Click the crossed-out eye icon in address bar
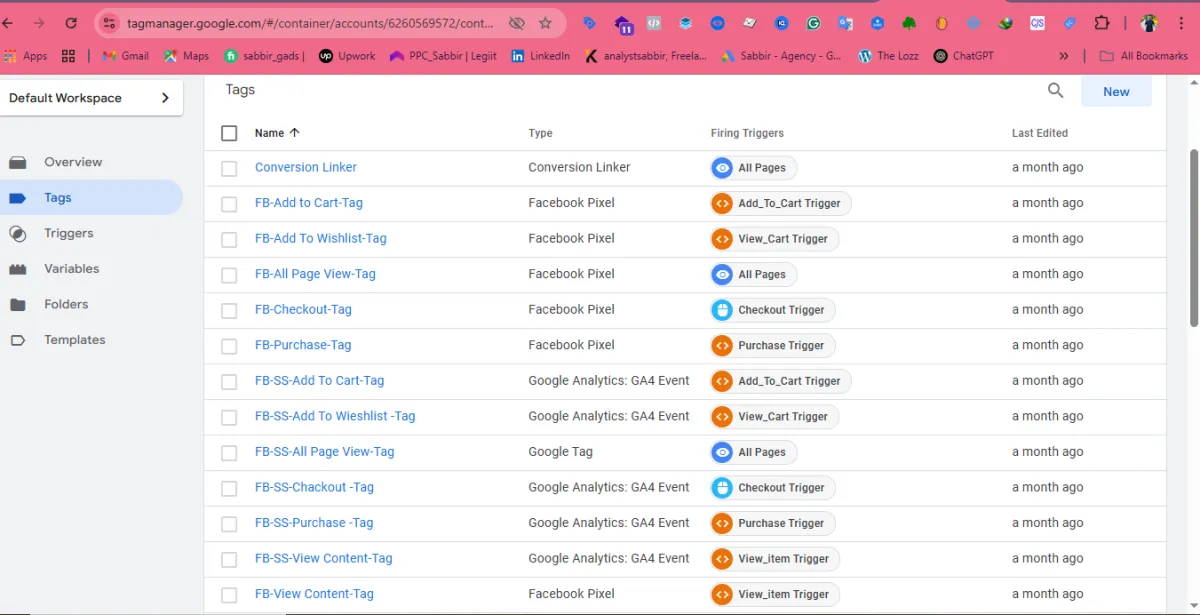The width and height of the screenshot is (1200, 615). point(516,23)
